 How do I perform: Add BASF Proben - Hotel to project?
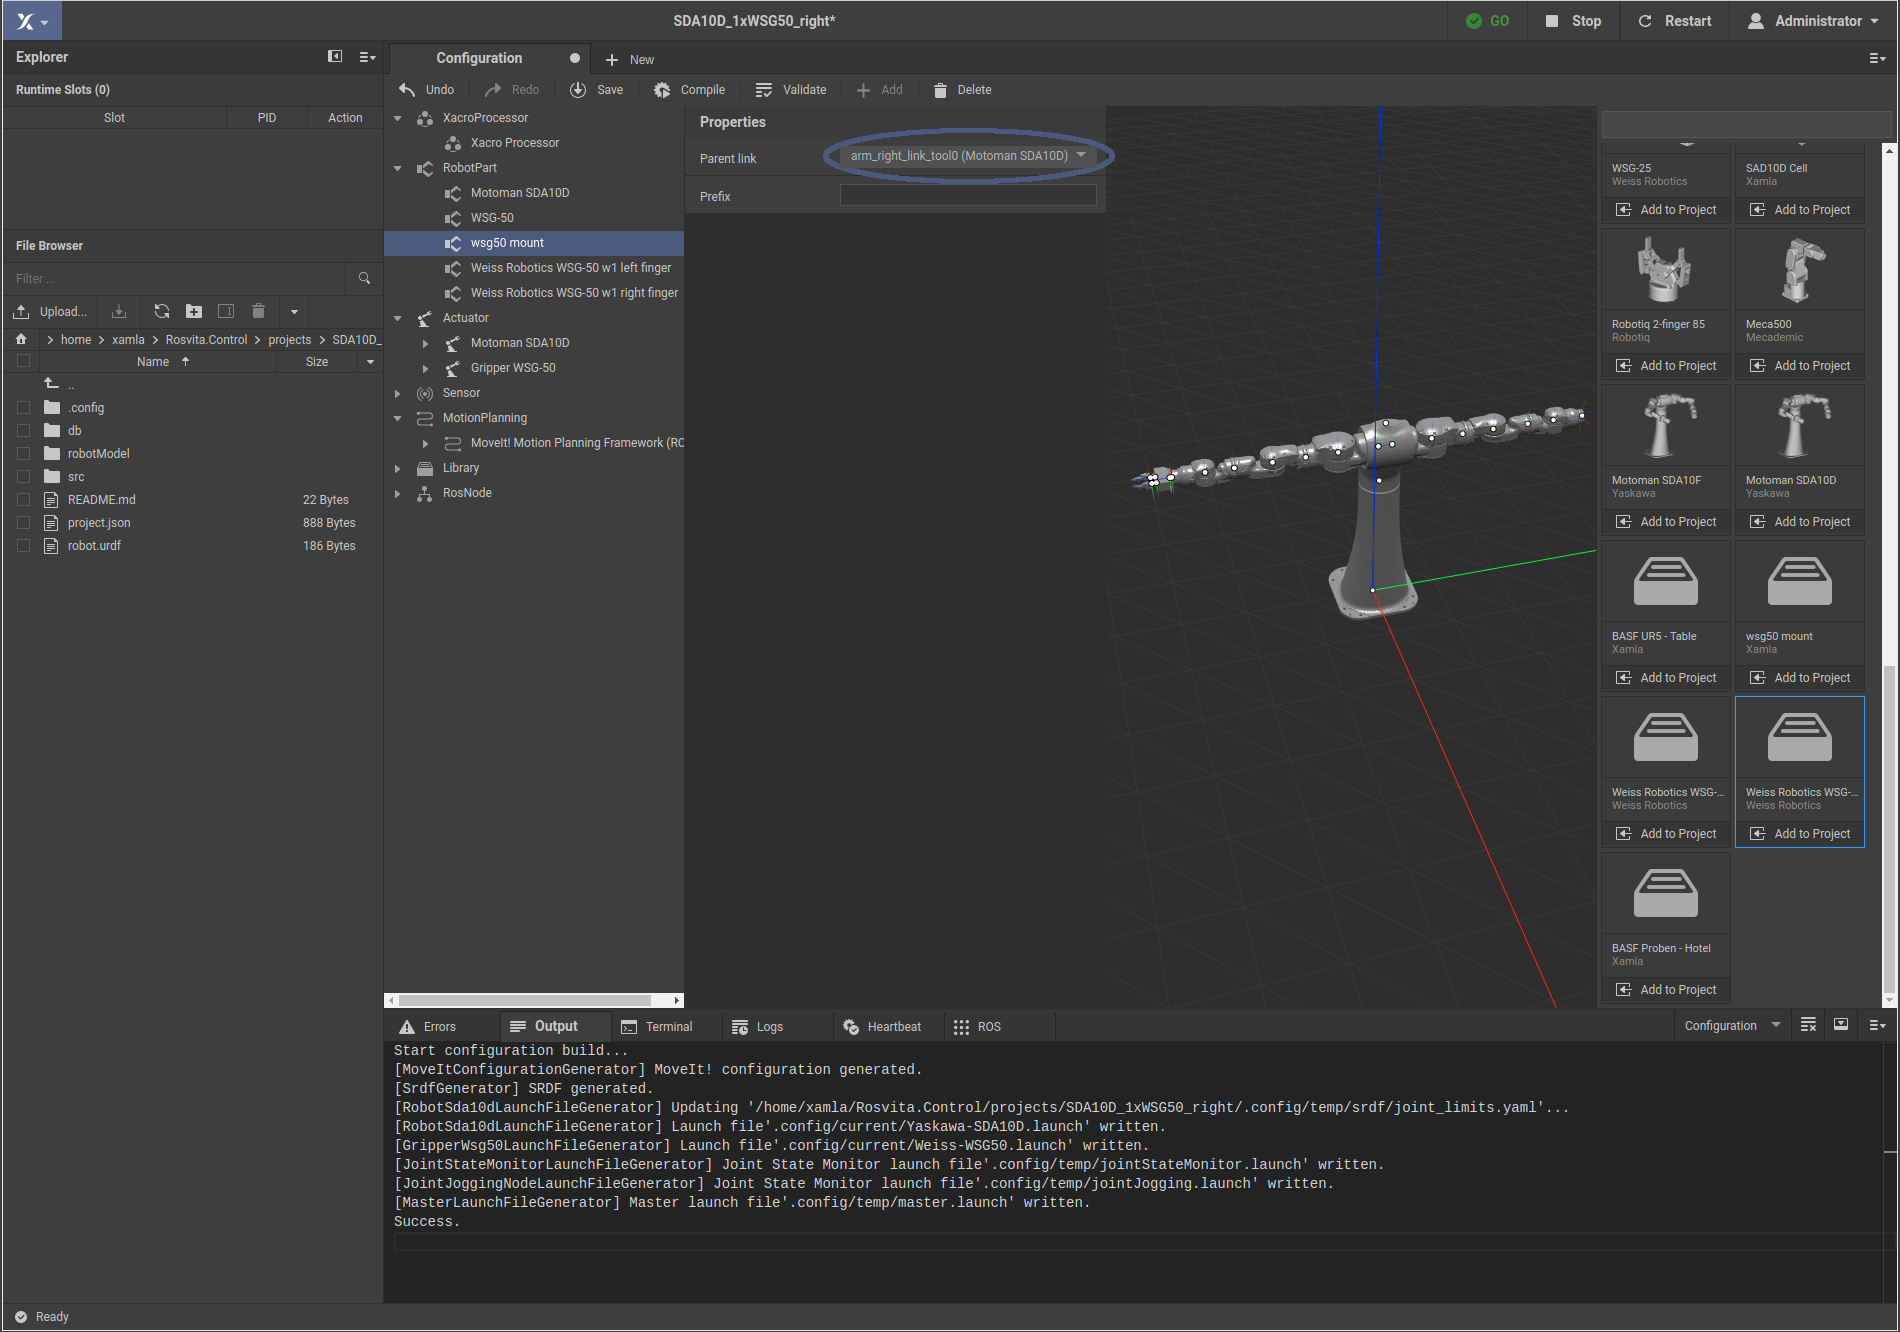tap(1666, 990)
